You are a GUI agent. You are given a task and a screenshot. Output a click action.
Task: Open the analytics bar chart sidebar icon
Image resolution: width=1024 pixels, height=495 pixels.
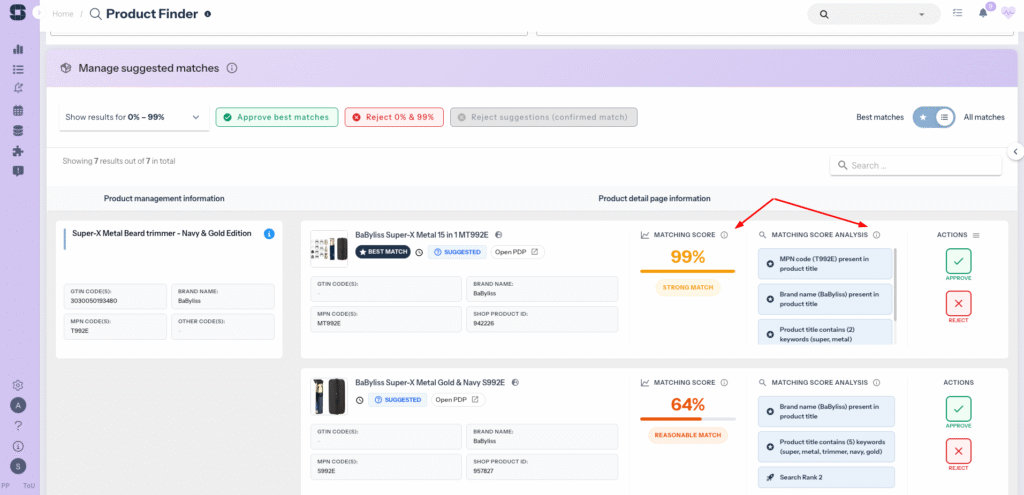point(18,49)
